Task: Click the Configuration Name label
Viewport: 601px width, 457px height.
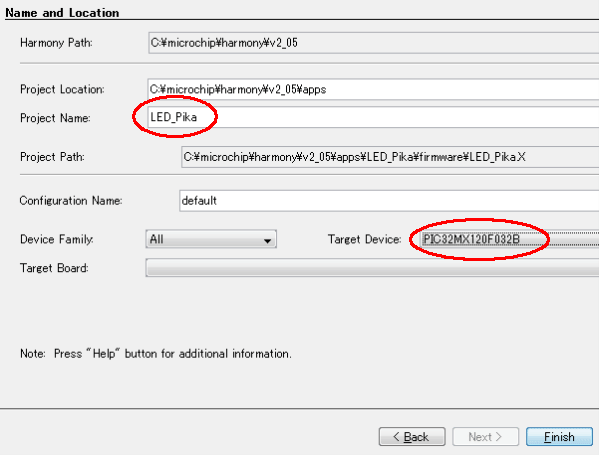Action: 70,200
